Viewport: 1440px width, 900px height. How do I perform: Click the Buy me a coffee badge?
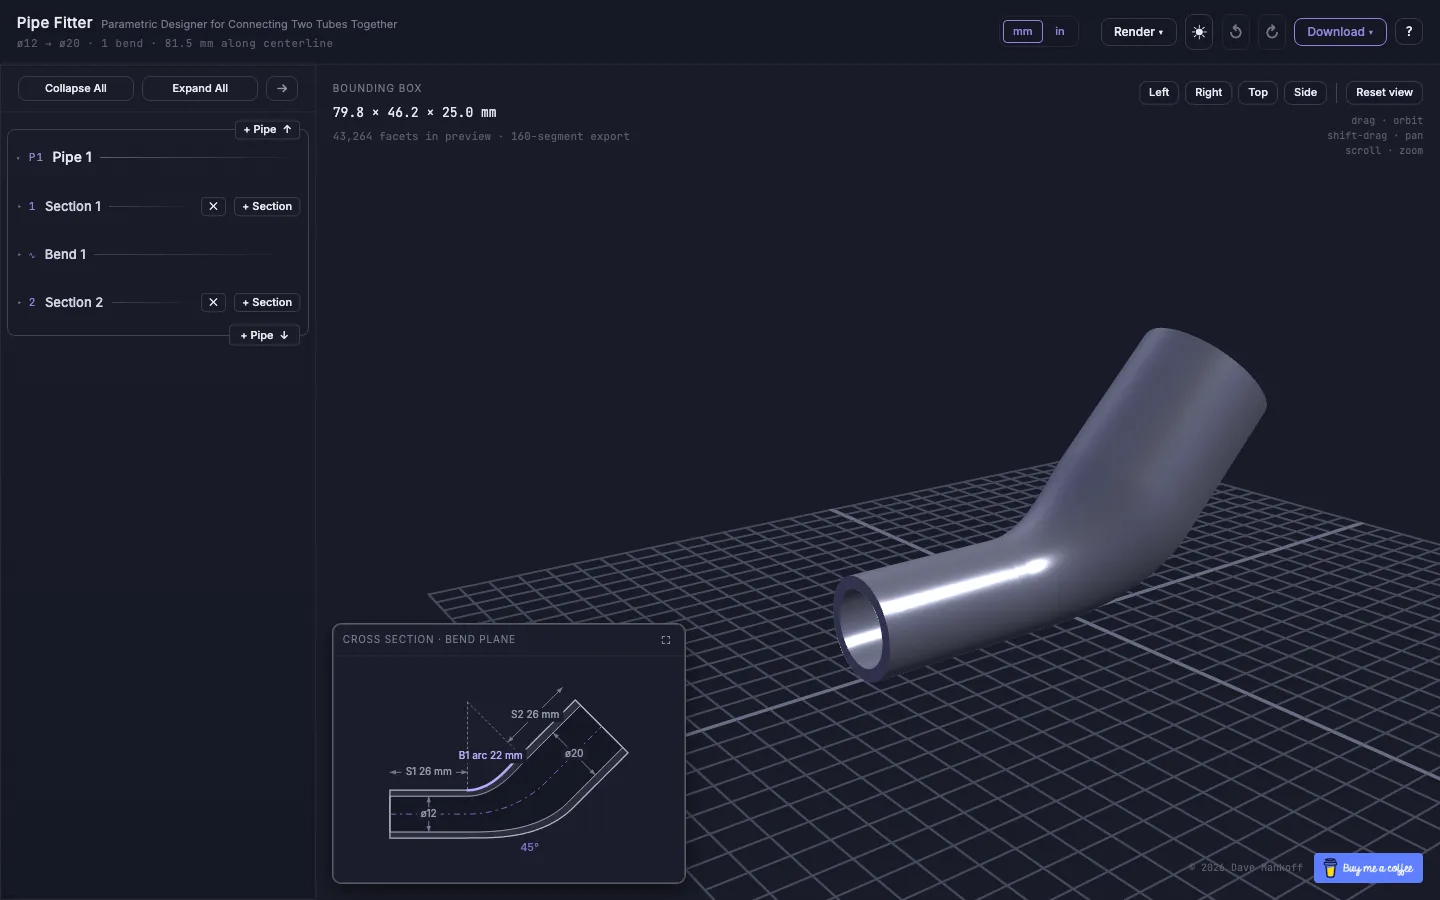tap(1368, 868)
